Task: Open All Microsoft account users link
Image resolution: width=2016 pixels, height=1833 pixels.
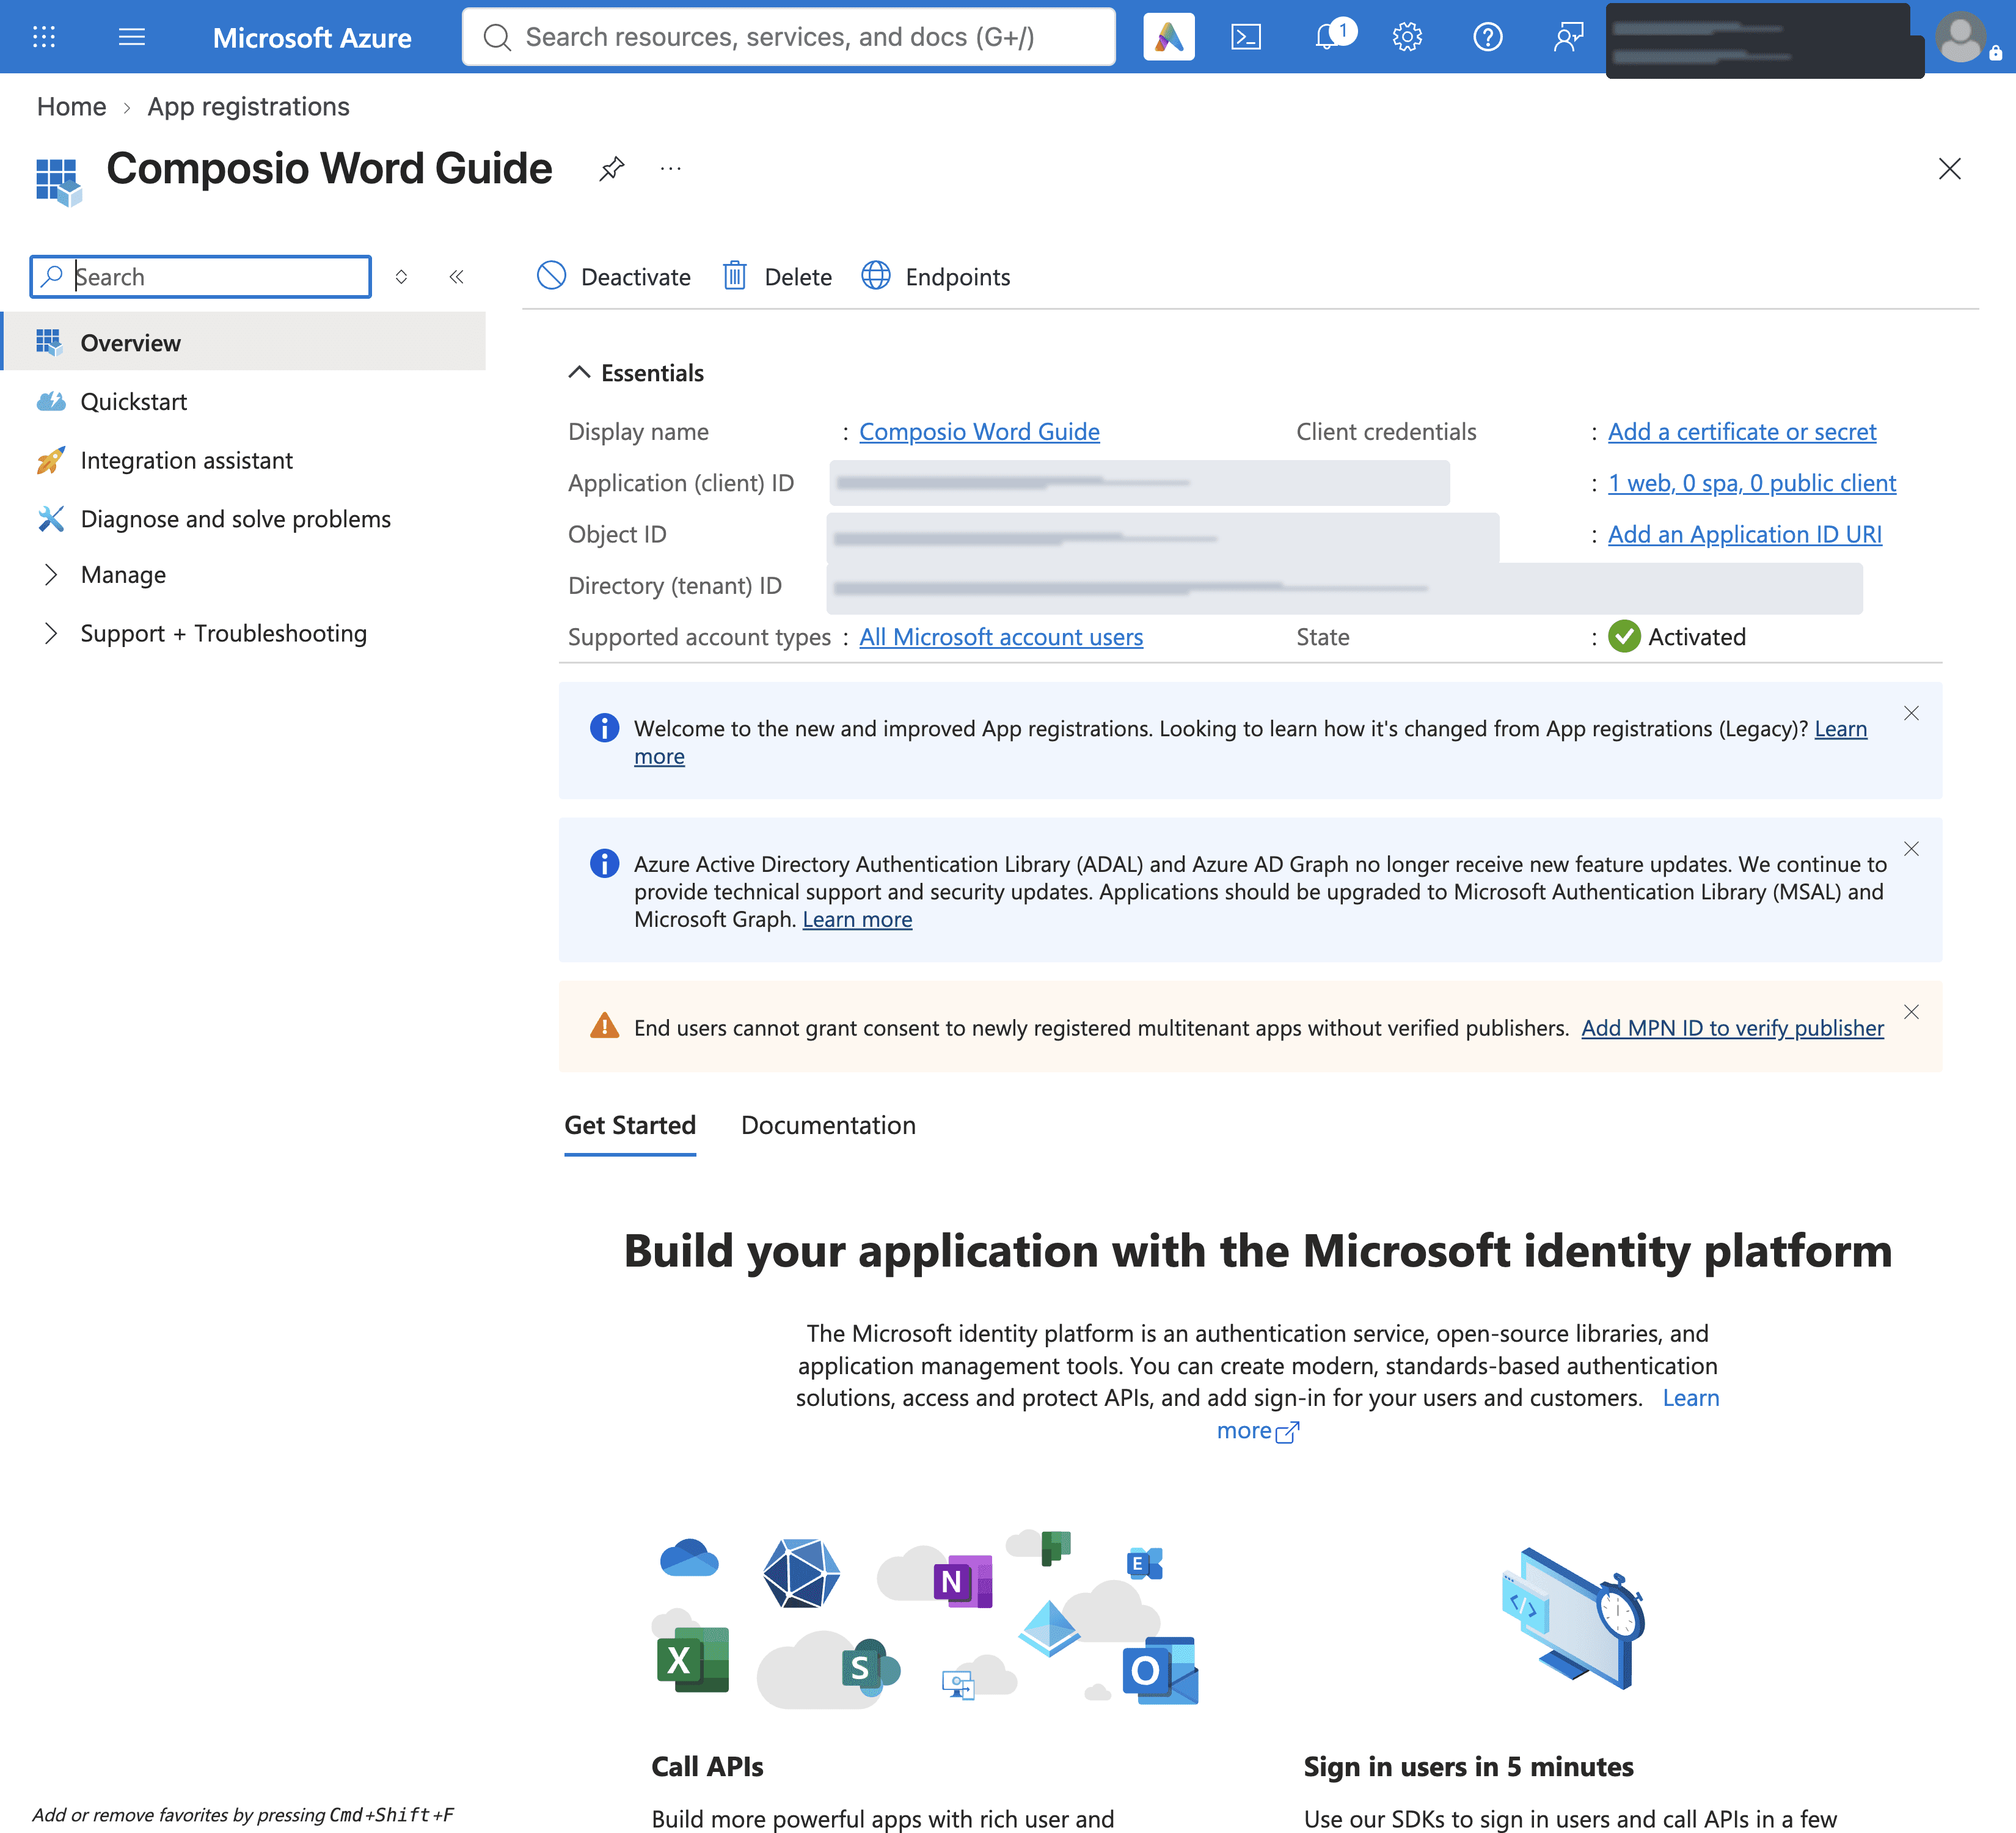Action: 1001,637
